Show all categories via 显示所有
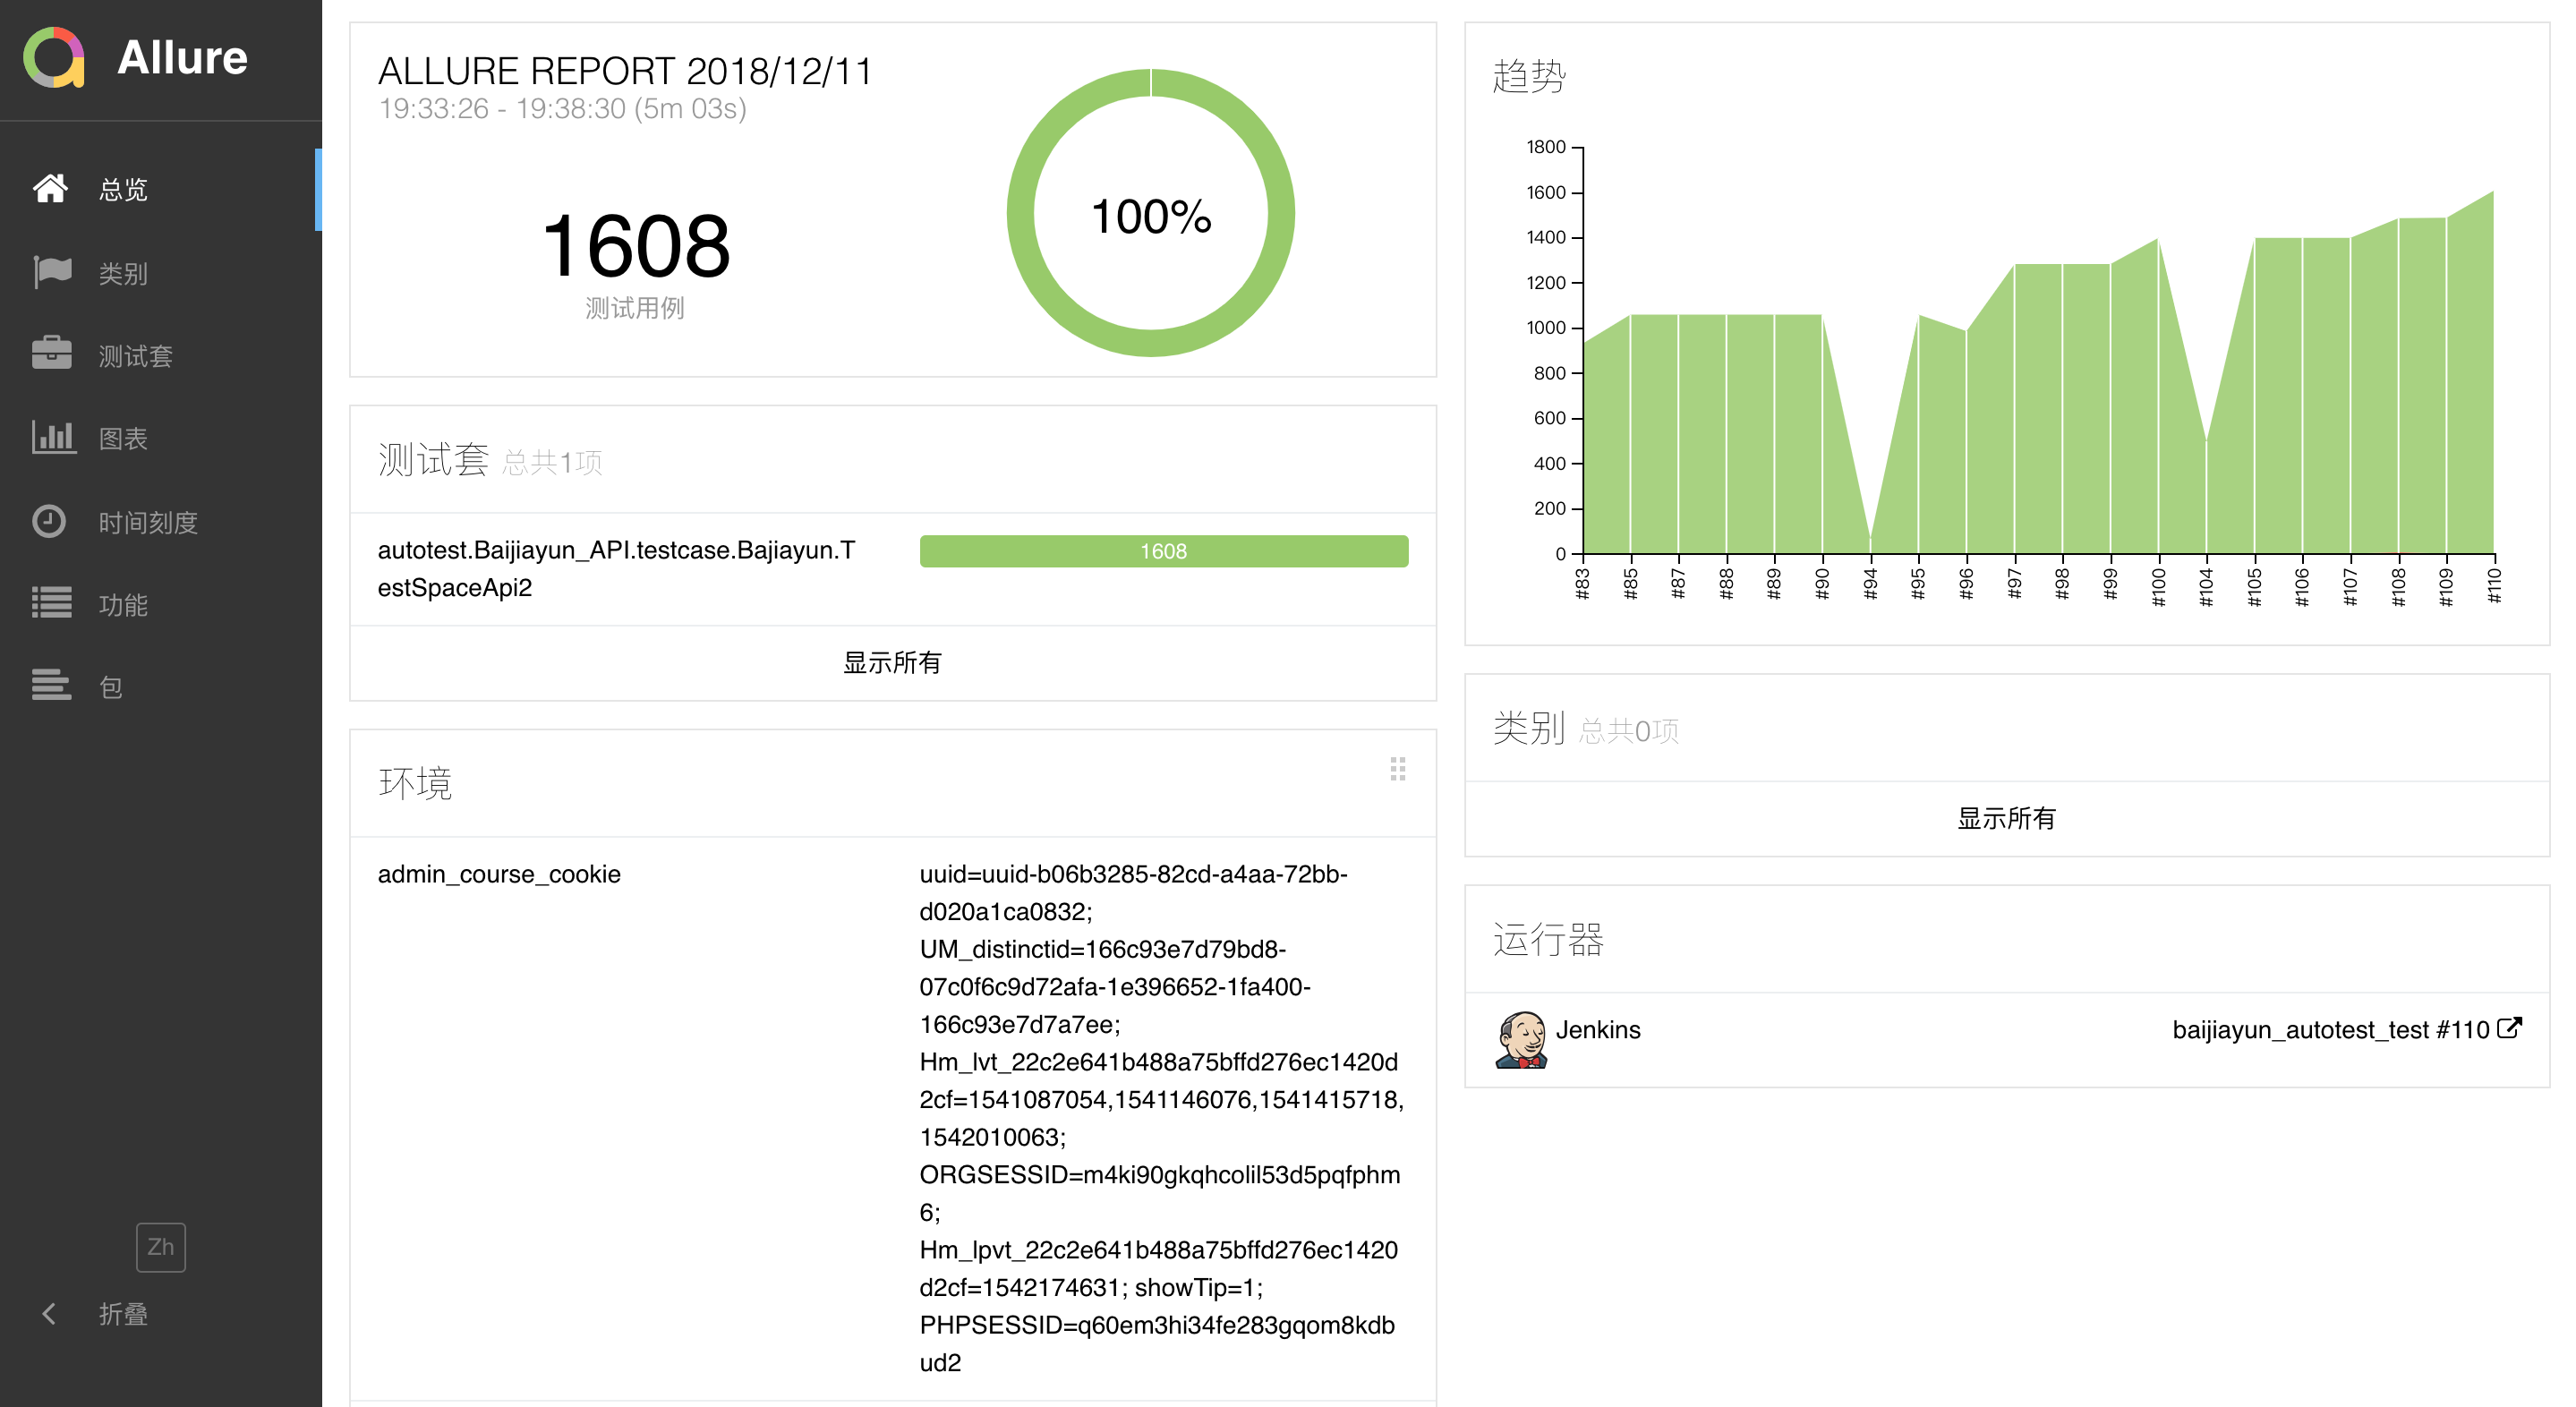Image resolution: width=2576 pixels, height=1407 pixels. (2005, 818)
